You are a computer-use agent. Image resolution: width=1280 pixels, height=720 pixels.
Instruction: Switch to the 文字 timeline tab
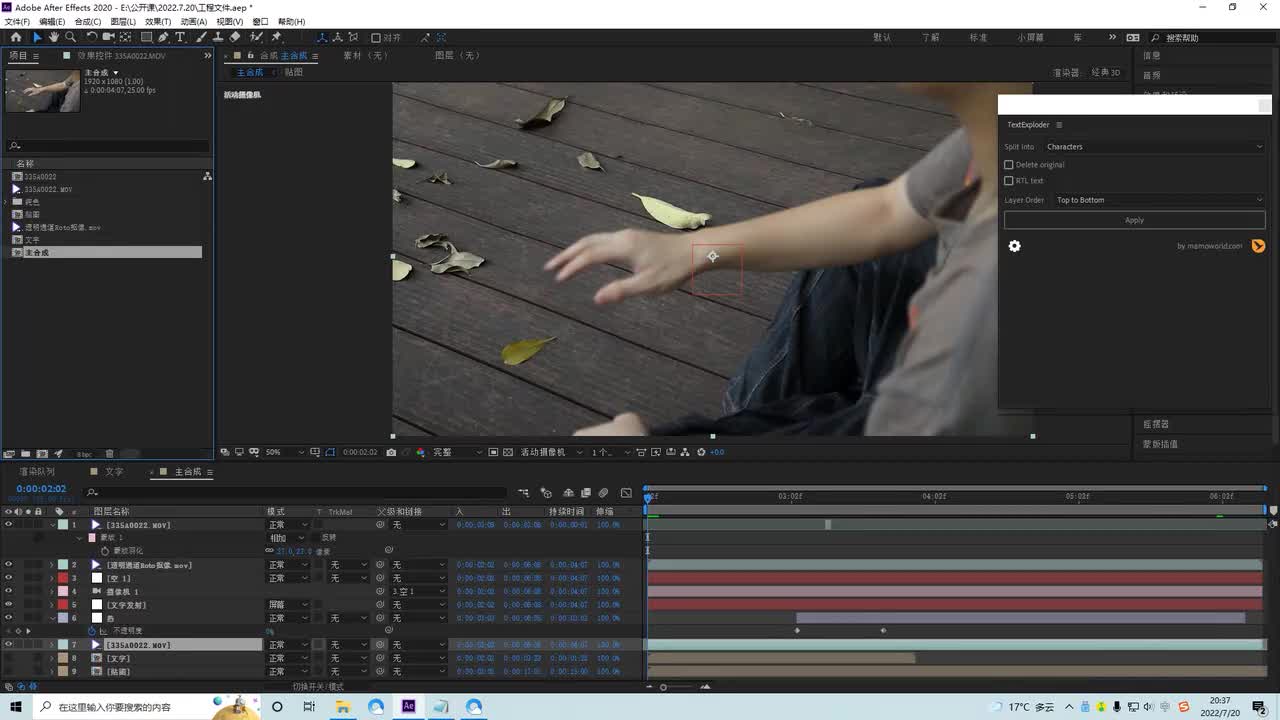pos(114,472)
